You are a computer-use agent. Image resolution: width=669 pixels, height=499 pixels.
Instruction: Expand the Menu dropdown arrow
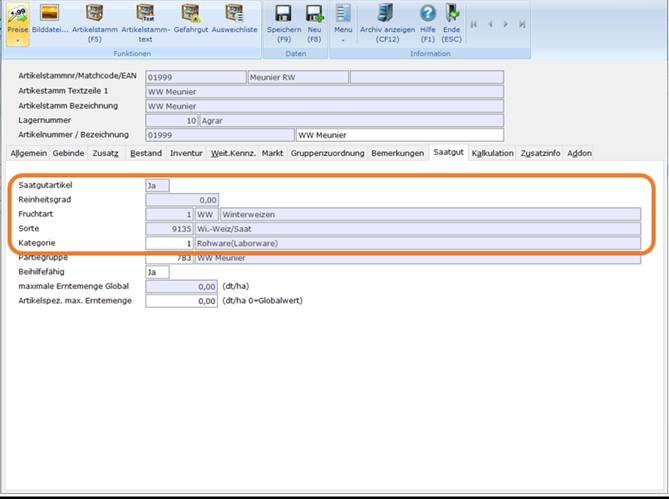point(343,41)
